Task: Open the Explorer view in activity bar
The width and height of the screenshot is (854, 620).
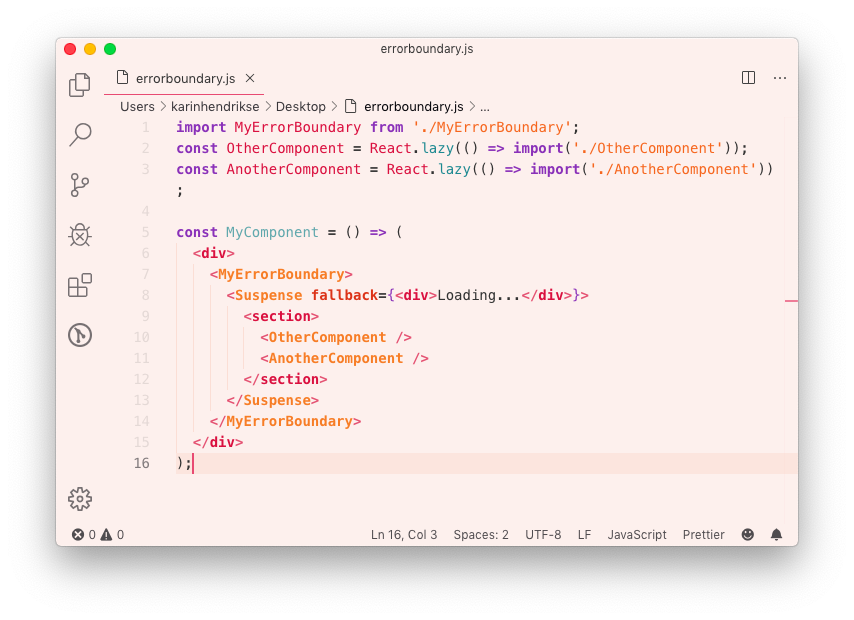Action: tap(80, 85)
